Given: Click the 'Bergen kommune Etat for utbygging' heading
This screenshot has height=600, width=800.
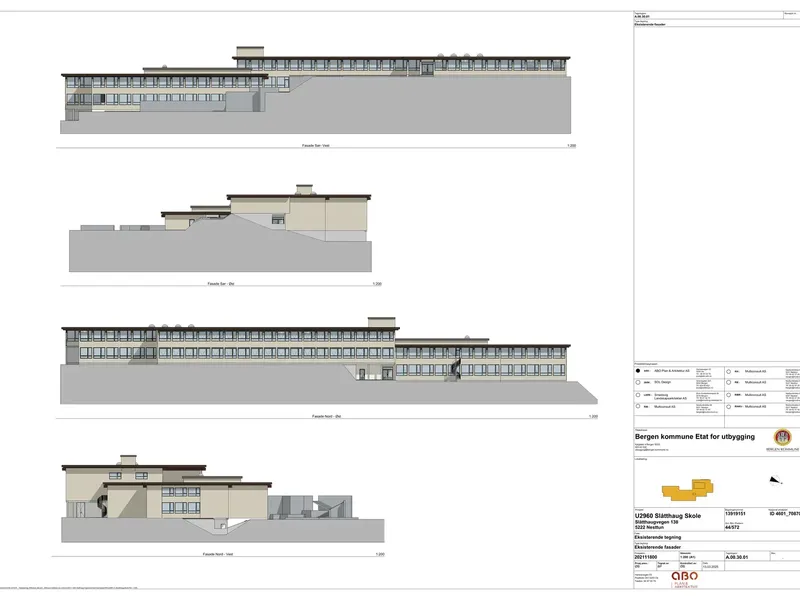Looking at the screenshot, I should [694, 437].
